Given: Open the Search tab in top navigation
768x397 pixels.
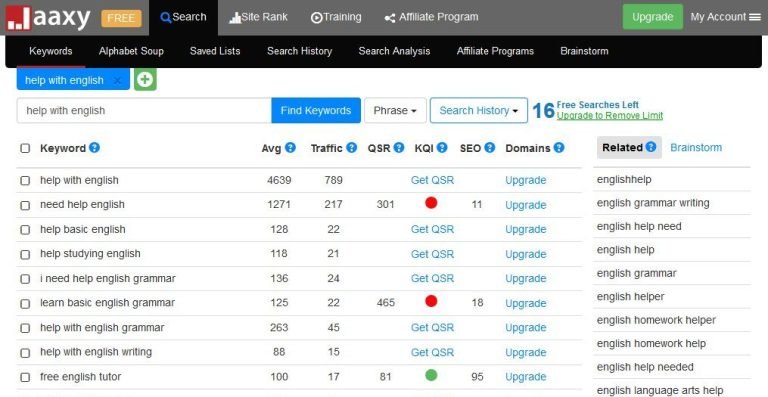Looking at the screenshot, I should coord(183,18).
